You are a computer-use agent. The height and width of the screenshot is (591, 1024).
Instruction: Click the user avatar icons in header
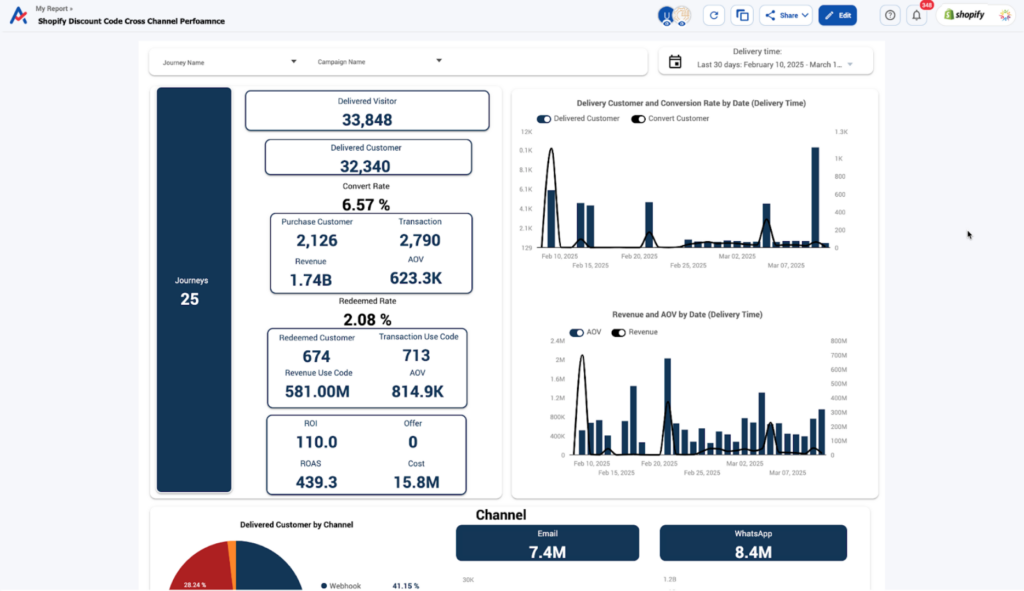pos(674,15)
